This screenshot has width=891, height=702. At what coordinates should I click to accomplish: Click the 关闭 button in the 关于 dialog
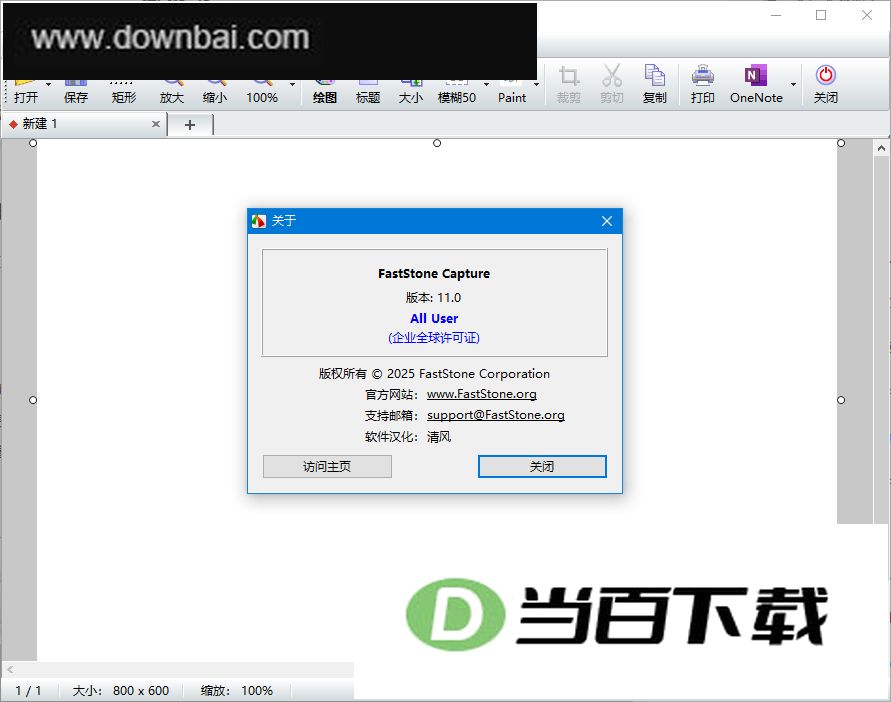[x=542, y=467]
